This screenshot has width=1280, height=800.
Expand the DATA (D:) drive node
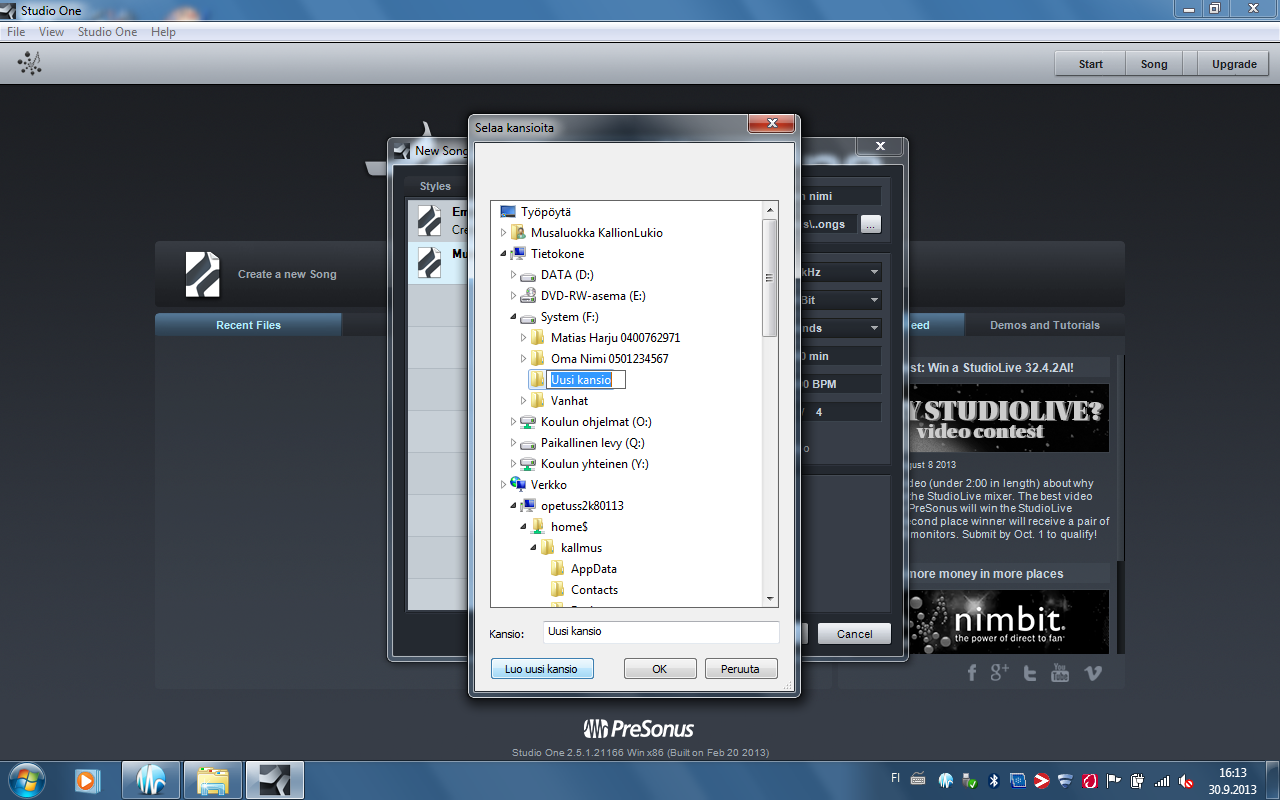coord(513,275)
